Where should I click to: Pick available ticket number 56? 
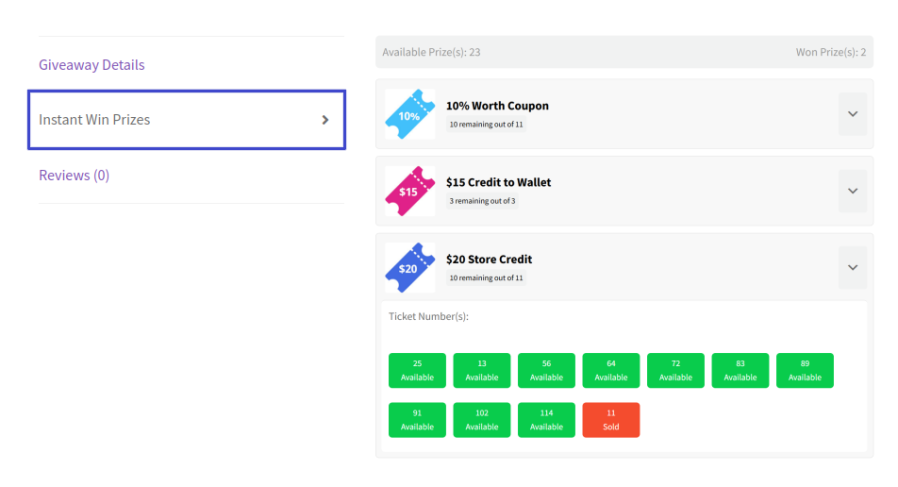tap(546, 370)
